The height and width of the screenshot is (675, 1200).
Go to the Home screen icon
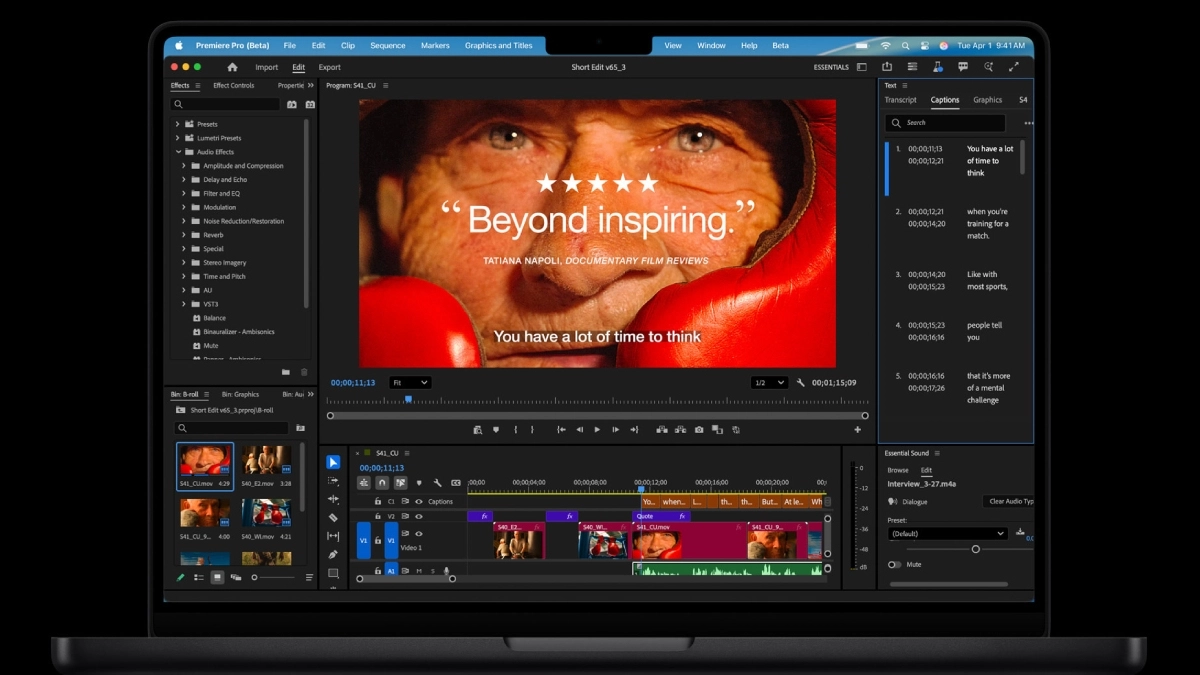[232, 67]
